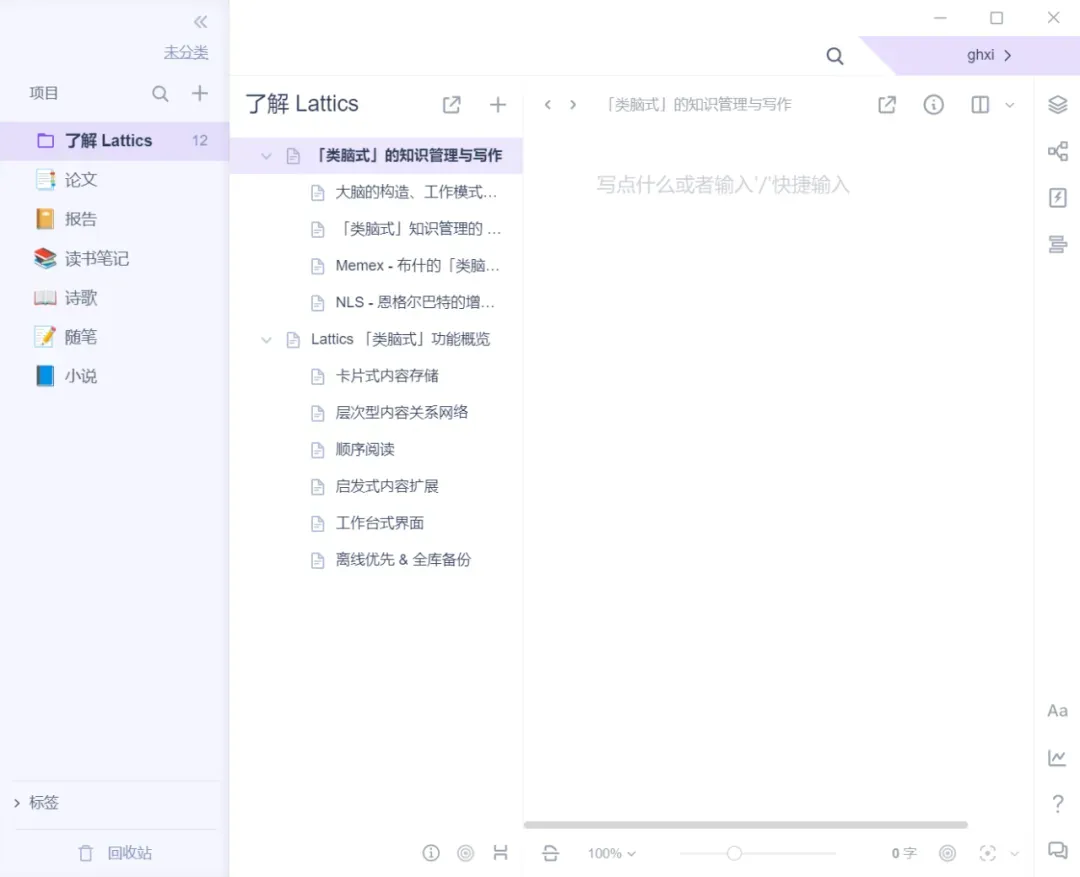This screenshot has height=877, width=1080.
Task: Toggle the page-width icon below the document list
Action: point(501,853)
